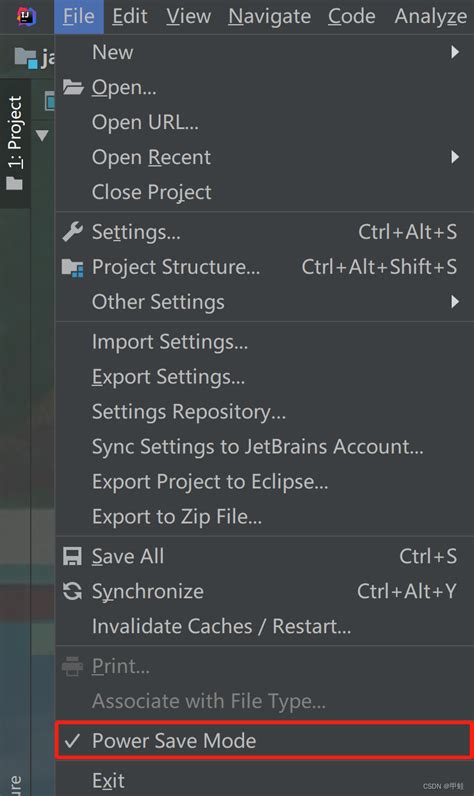This screenshot has height=796, width=474.
Task: Click the open folder icon beside Open
Action: point(73,87)
